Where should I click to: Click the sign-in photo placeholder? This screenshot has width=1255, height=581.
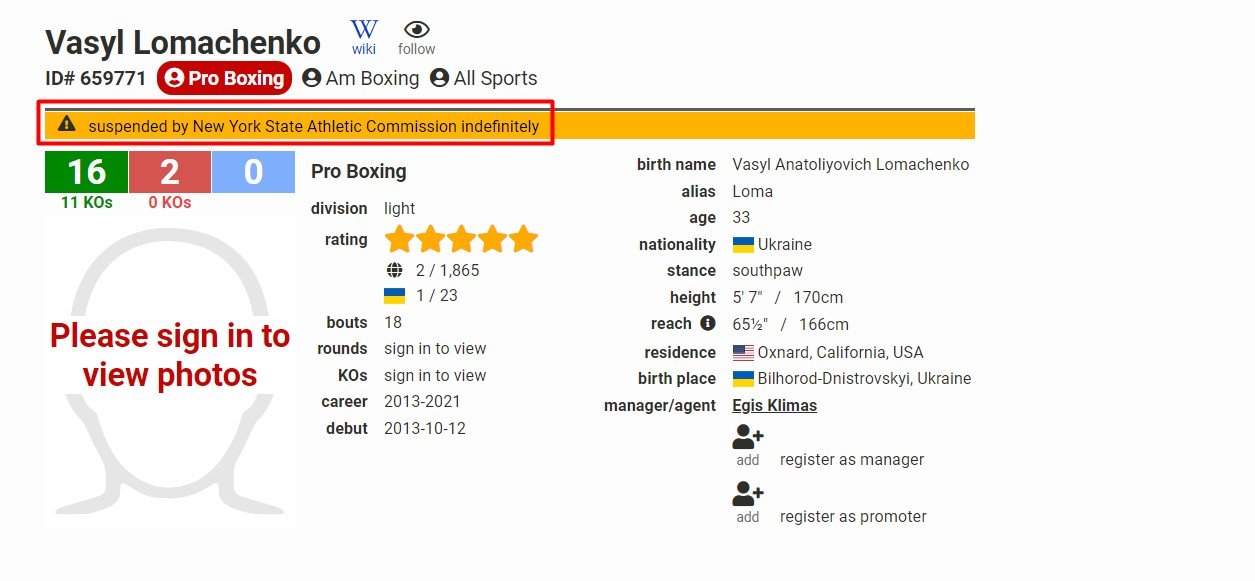click(x=170, y=355)
